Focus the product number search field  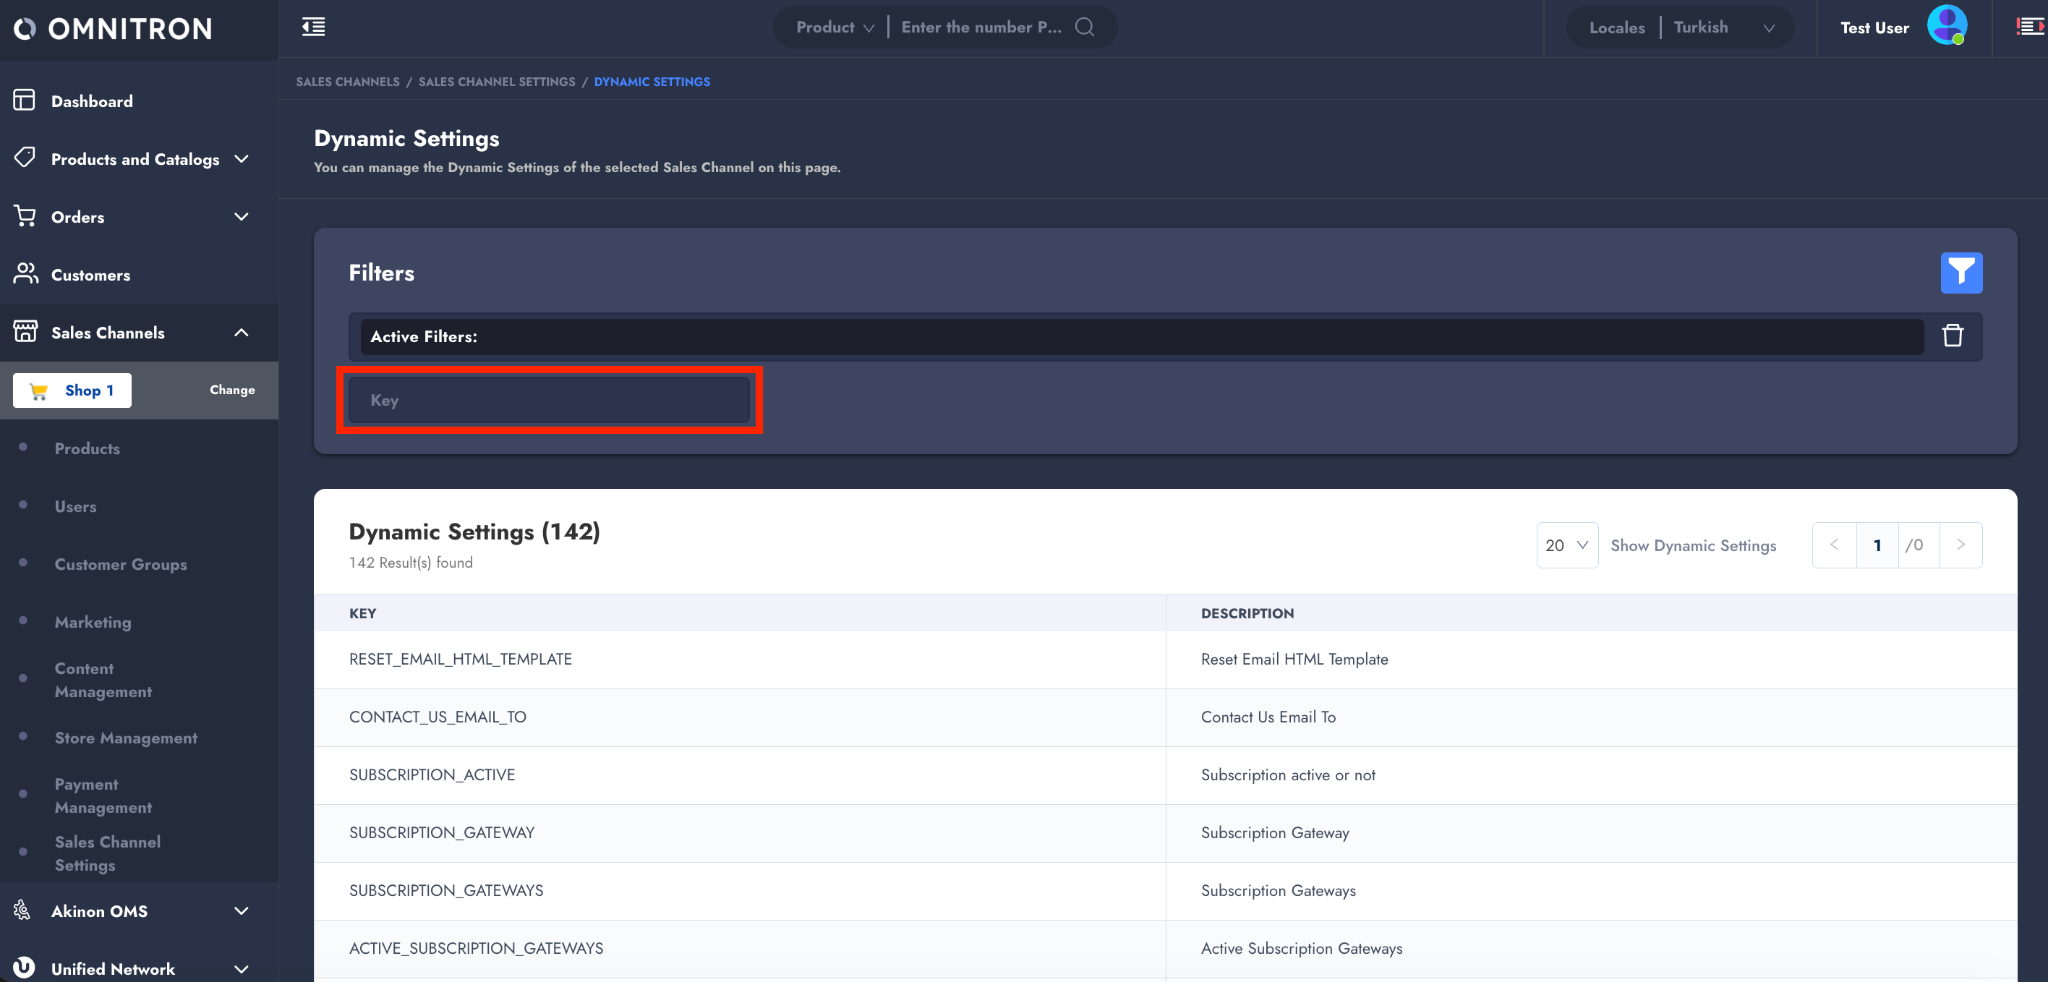click(x=981, y=27)
